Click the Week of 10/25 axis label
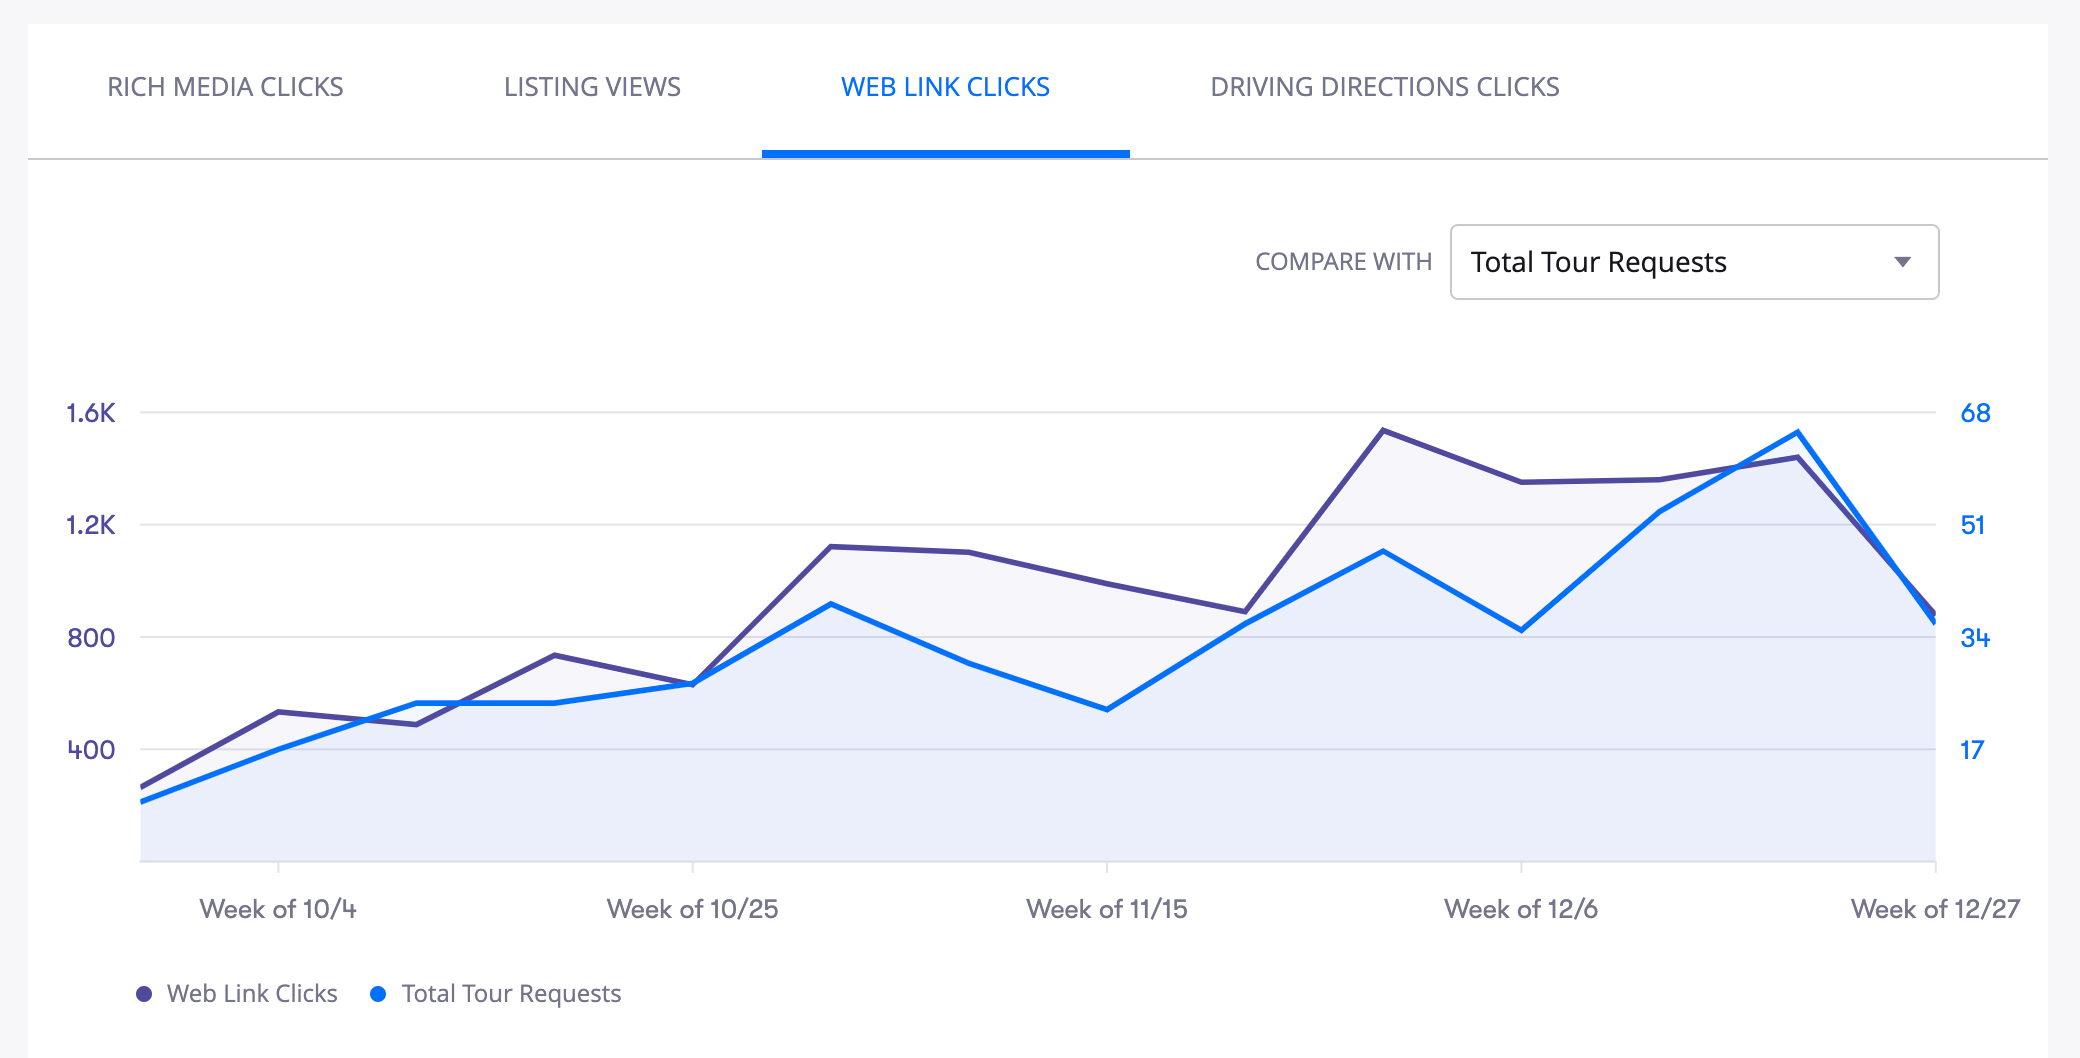Viewport: 2080px width, 1058px height. 692,909
